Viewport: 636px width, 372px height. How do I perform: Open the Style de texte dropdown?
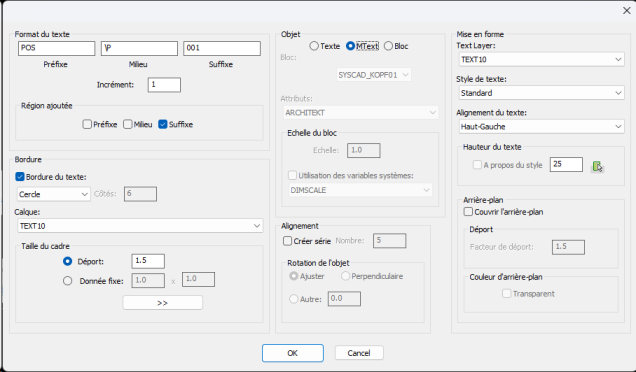tap(541, 93)
